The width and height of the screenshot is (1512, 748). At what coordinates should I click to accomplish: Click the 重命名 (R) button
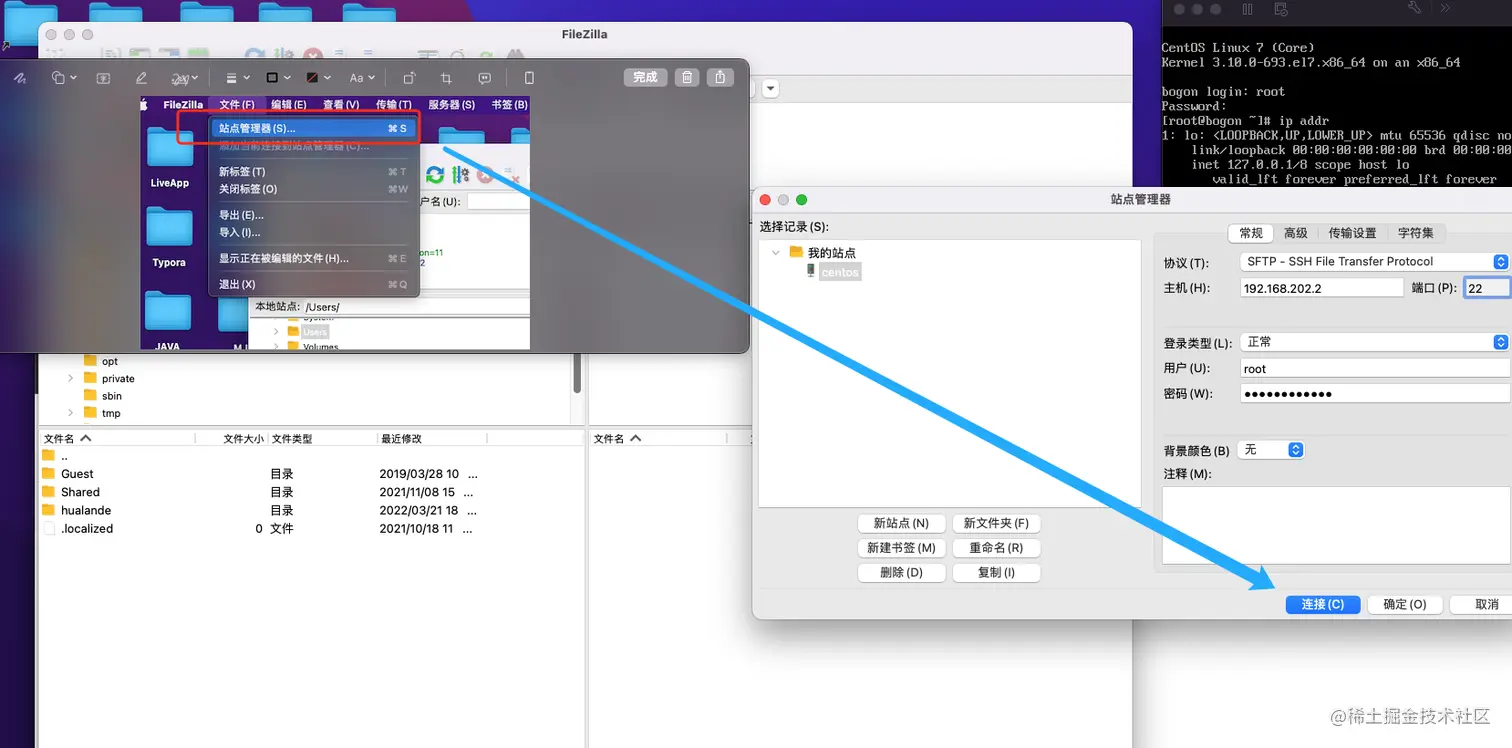pyautogui.click(x=996, y=548)
